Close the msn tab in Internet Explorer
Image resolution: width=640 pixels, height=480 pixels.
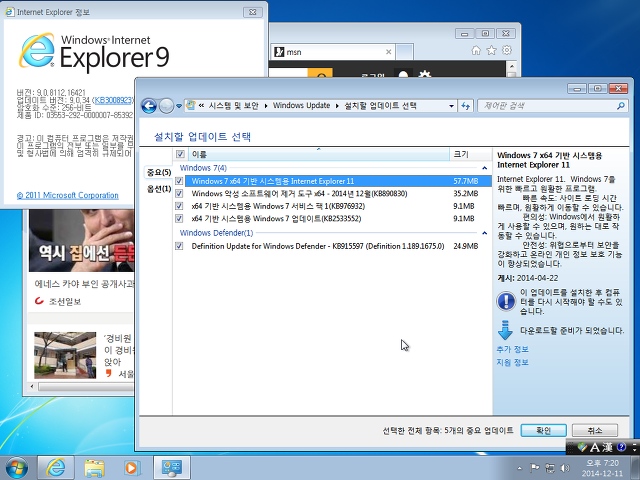[x=389, y=52]
